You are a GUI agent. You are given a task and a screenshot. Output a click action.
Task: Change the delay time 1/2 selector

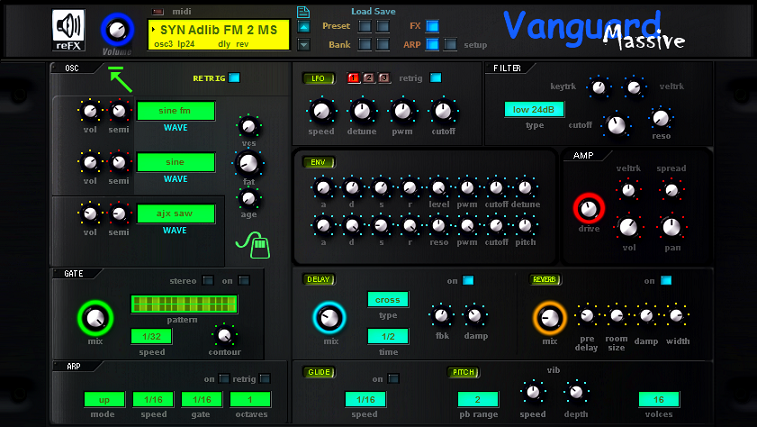[x=388, y=336]
